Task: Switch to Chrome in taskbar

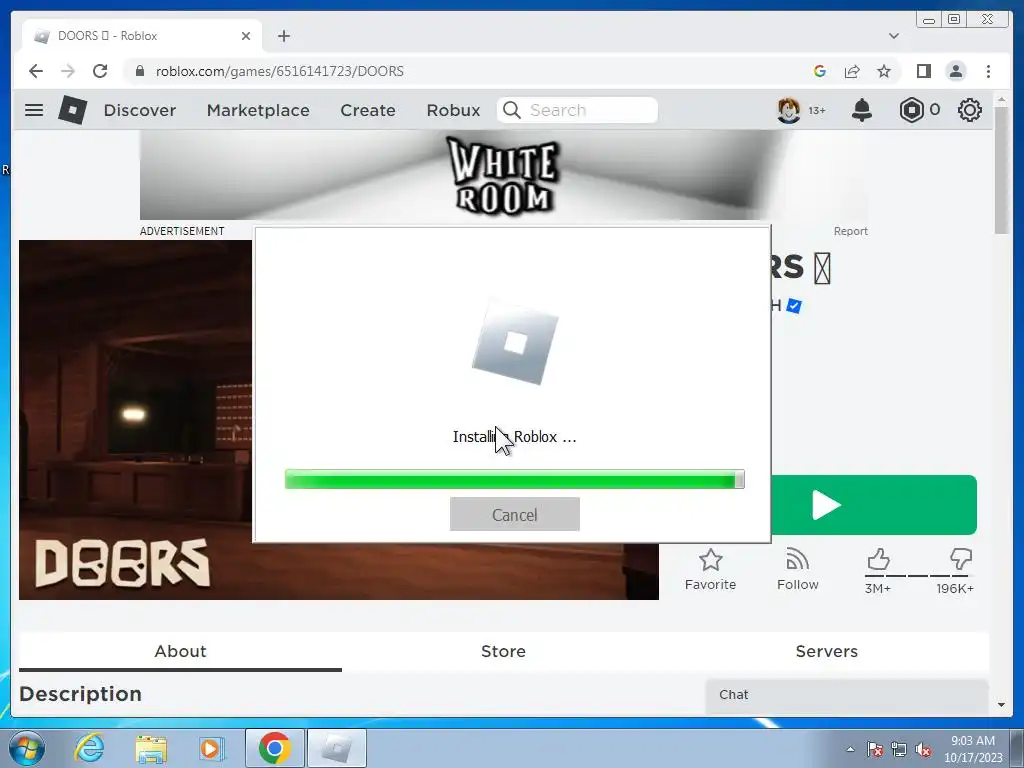Action: pyautogui.click(x=274, y=748)
